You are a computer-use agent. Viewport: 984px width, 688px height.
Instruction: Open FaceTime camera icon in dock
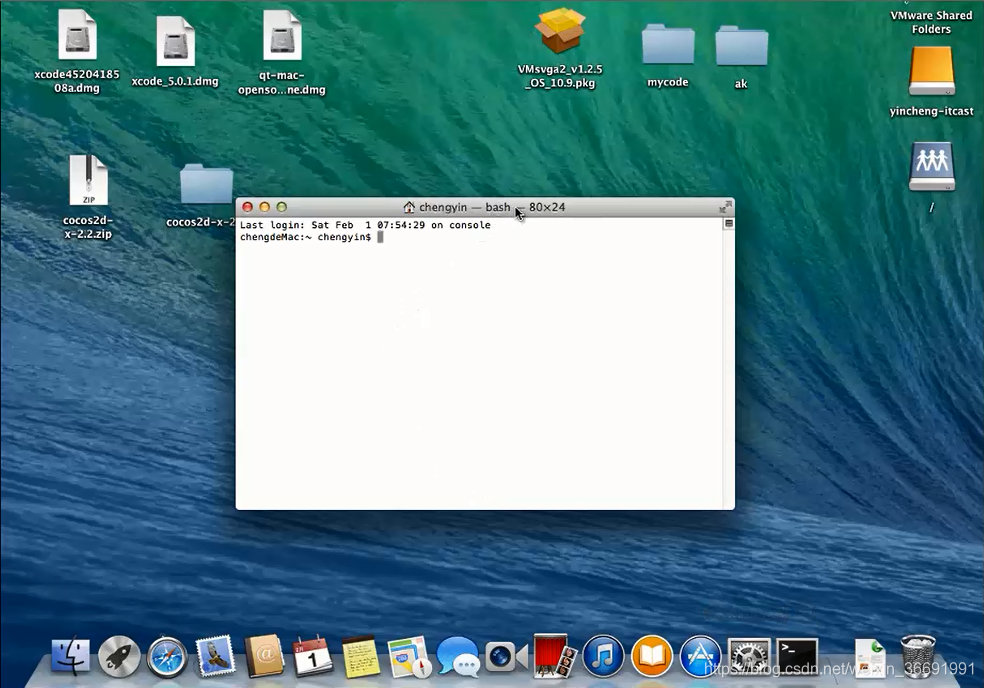506,657
